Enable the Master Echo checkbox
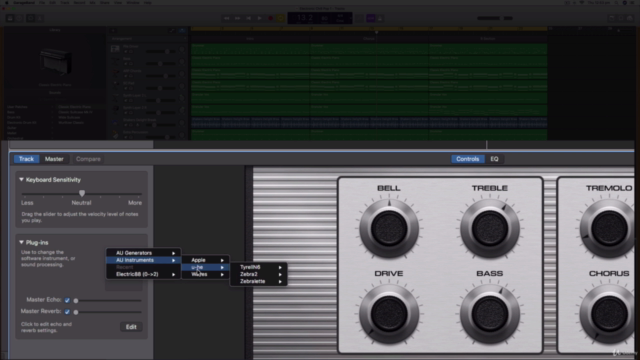 (x=67, y=300)
